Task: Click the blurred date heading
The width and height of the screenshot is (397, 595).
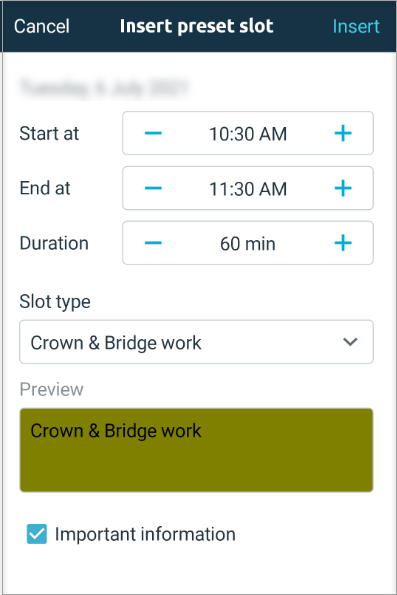Action: (104, 88)
